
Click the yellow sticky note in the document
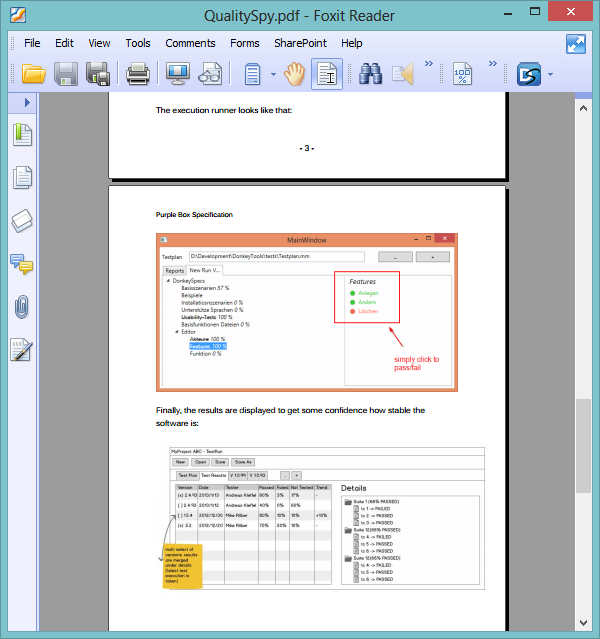pos(182,566)
